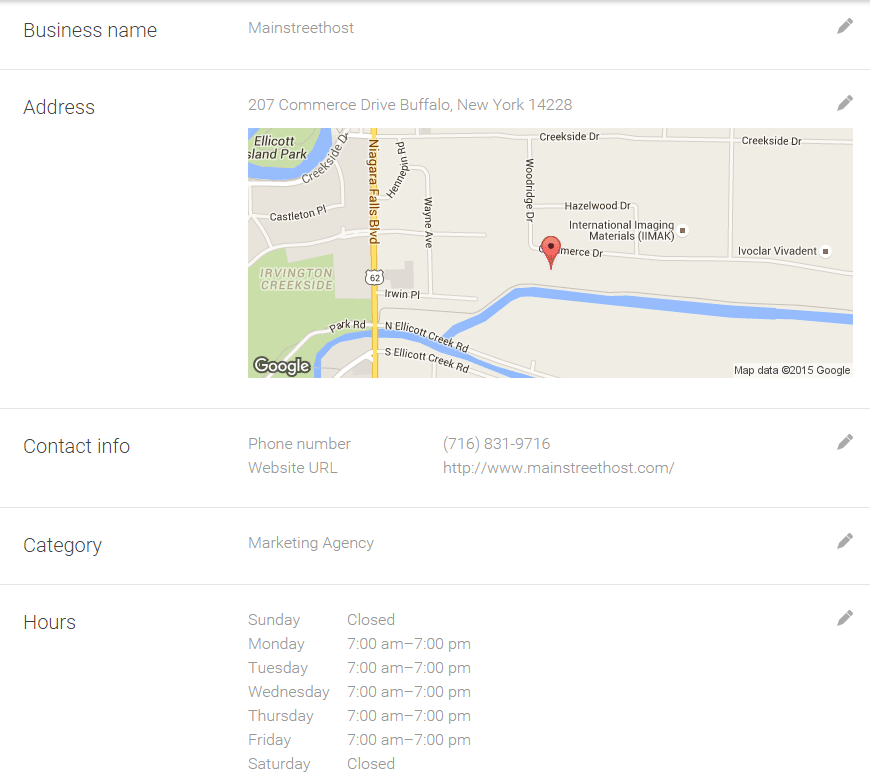Click the Category edit pencil
This screenshot has height=773, width=870.
(x=845, y=540)
